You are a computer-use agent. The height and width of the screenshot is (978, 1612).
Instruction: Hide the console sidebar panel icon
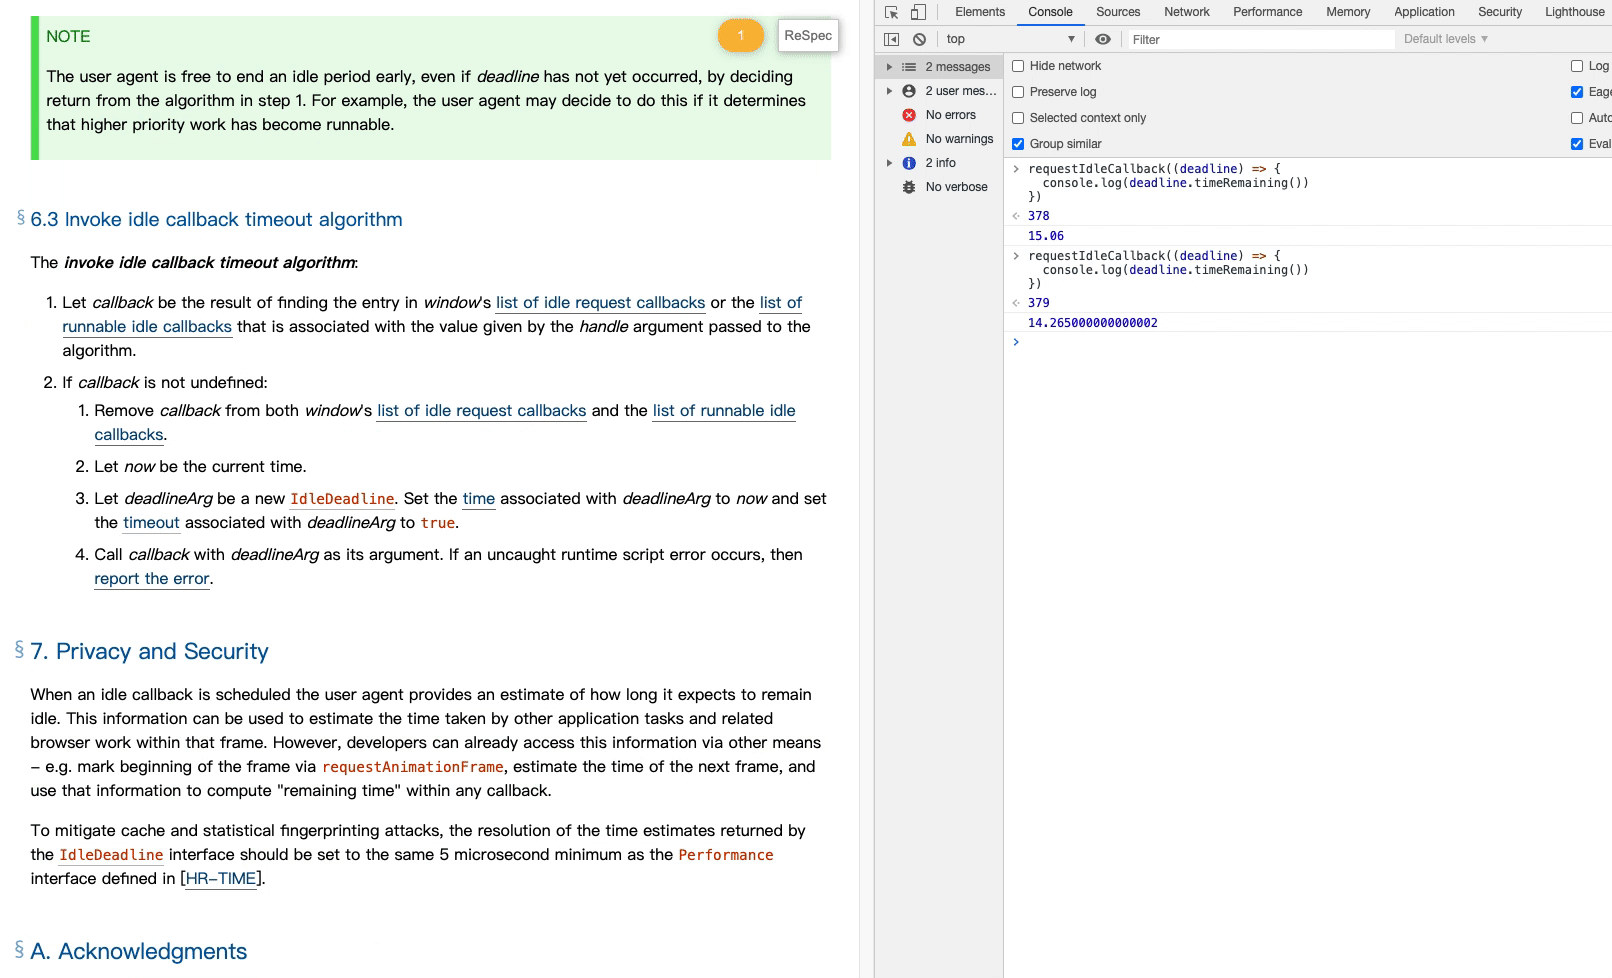[x=891, y=39]
